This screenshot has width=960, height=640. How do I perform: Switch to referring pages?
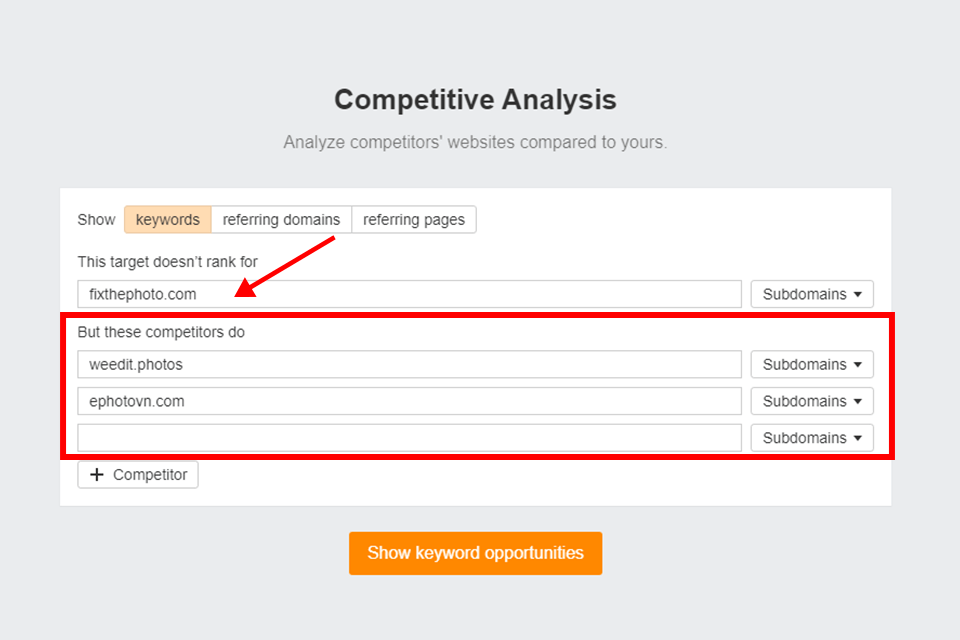pos(414,220)
